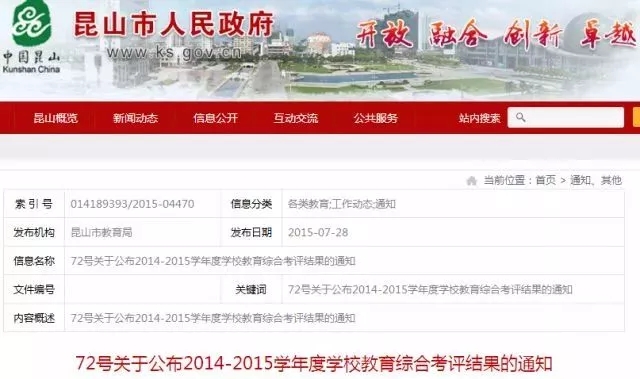Click the 文件编号 label cell
The image size is (640, 379).
34,290
